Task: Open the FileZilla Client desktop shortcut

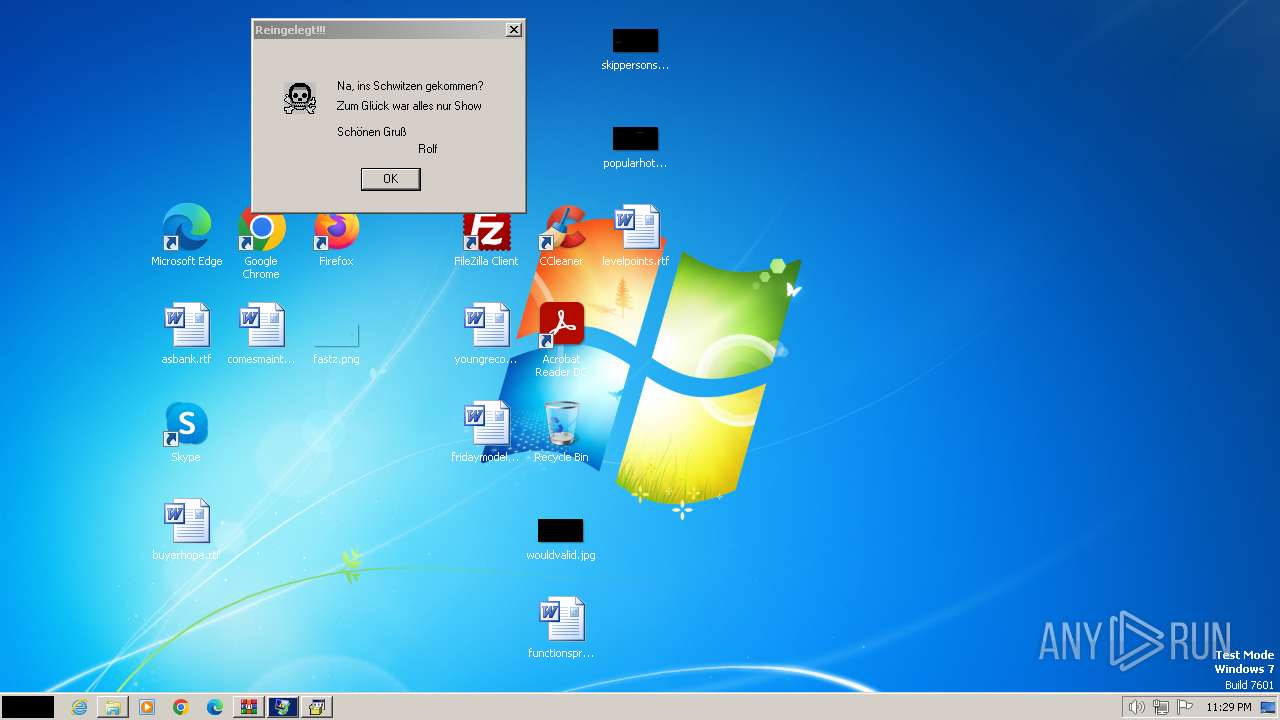Action: [486, 238]
